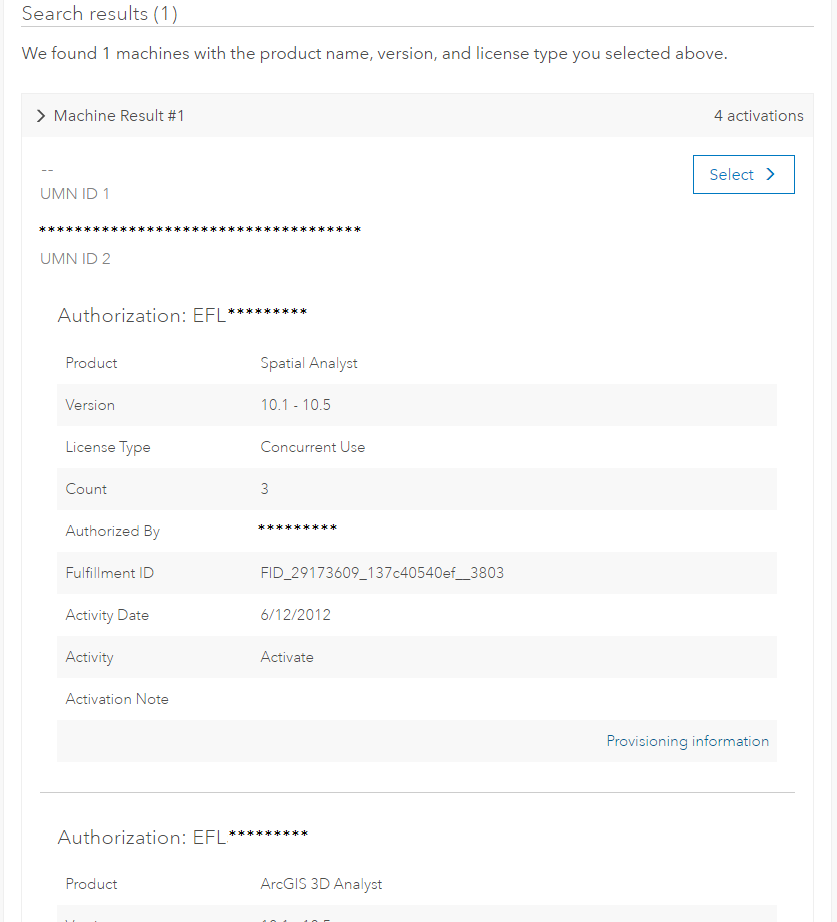Click the UMN ID 1 label

pos(75,193)
